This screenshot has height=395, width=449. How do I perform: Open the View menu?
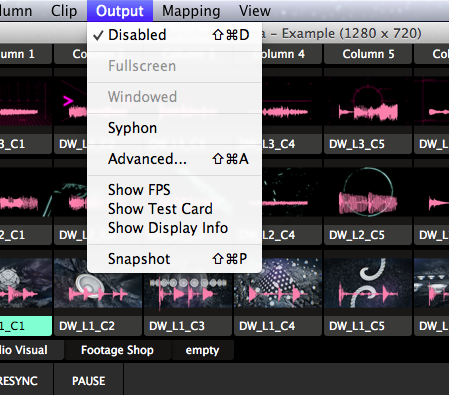click(x=255, y=11)
